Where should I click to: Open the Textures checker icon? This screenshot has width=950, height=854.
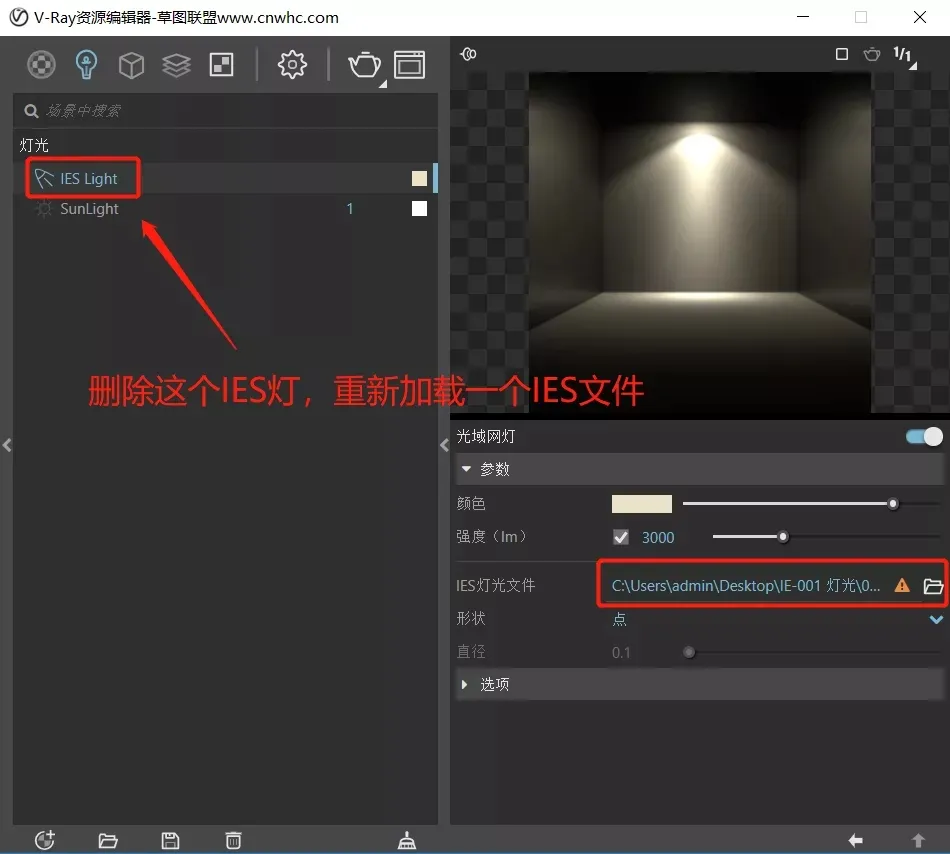pos(221,65)
